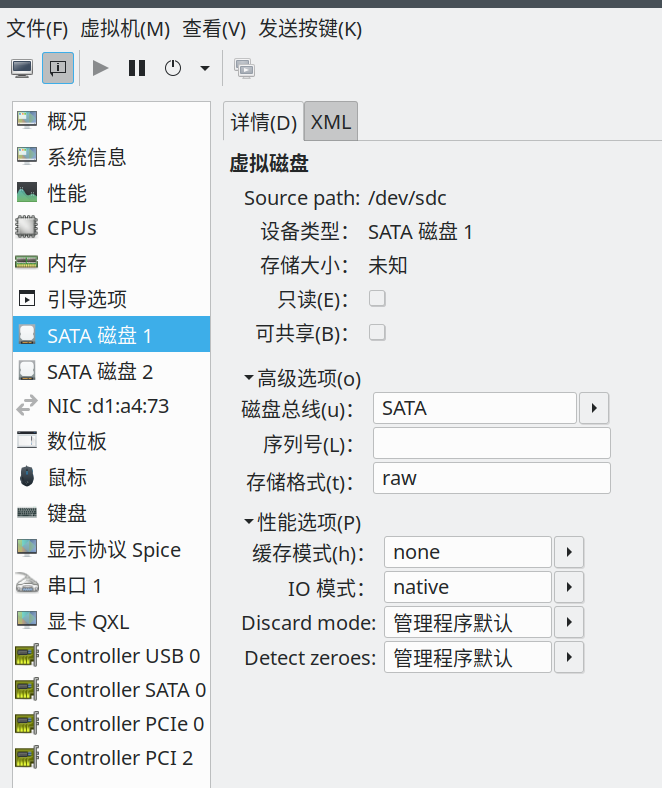Select SATA 磁盘 2 in hardware list
The image size is (662, 788).
[x=99, y=371]
